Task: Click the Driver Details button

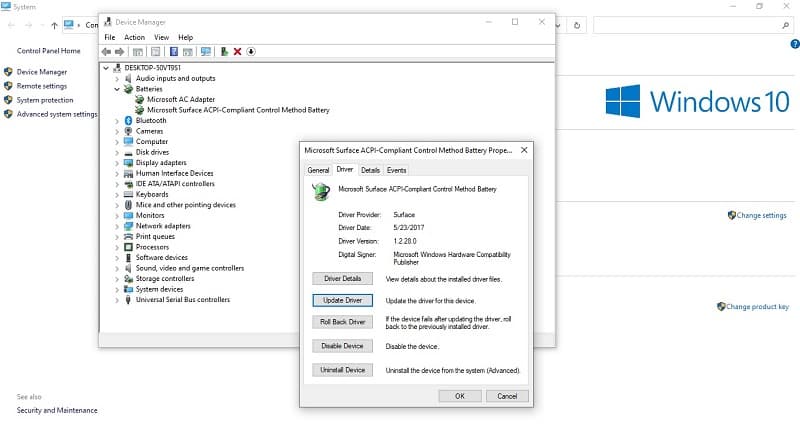Action: point(342,279)
